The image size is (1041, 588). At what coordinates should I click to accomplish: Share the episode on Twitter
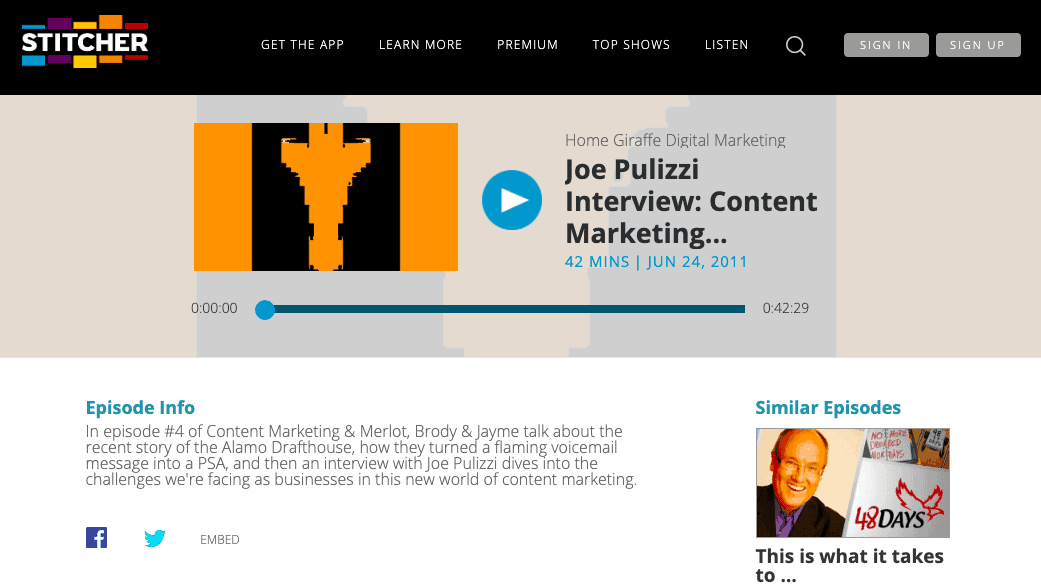click(x=155, y=538)
